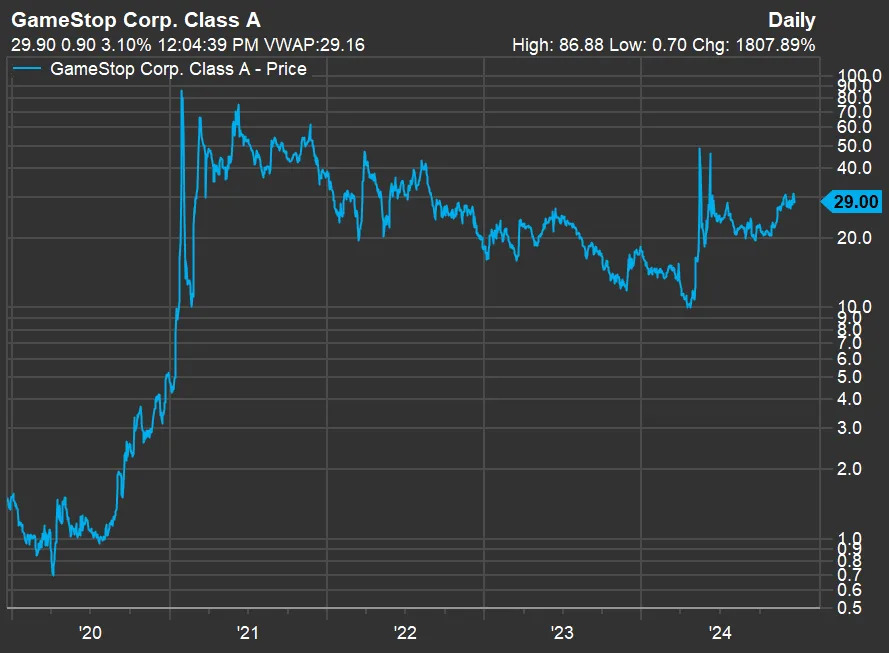The image size is (889, 653).
Task: Click the High: 86.88 value
Action: [558, 45]
